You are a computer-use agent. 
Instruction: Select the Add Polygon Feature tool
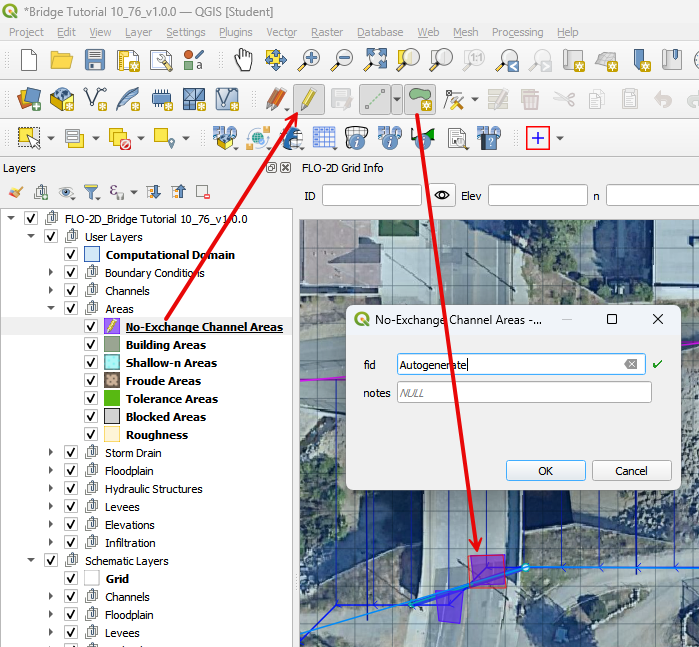[420, 99]
